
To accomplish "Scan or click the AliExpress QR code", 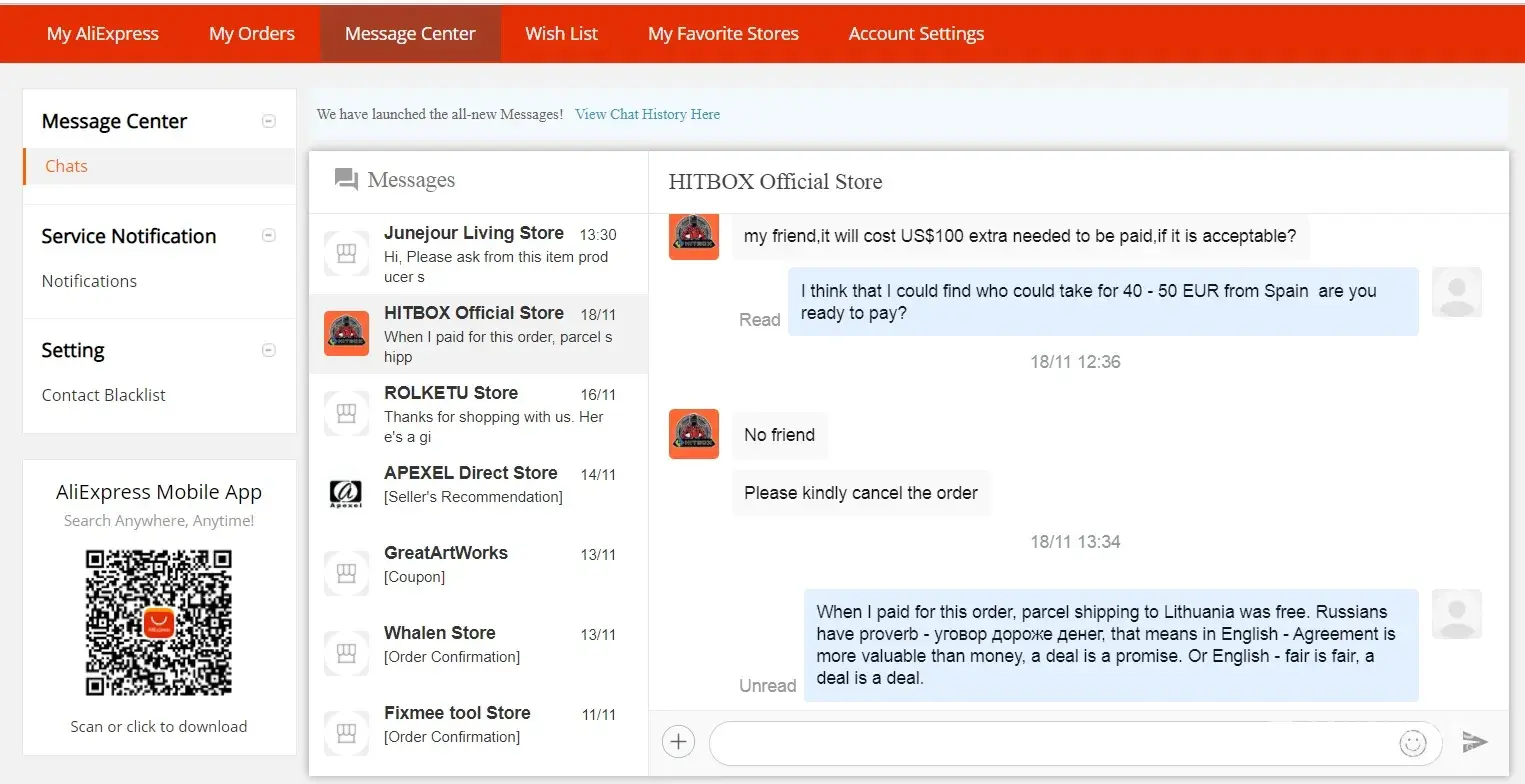I will pyautogui.click(x=158, y=622).
